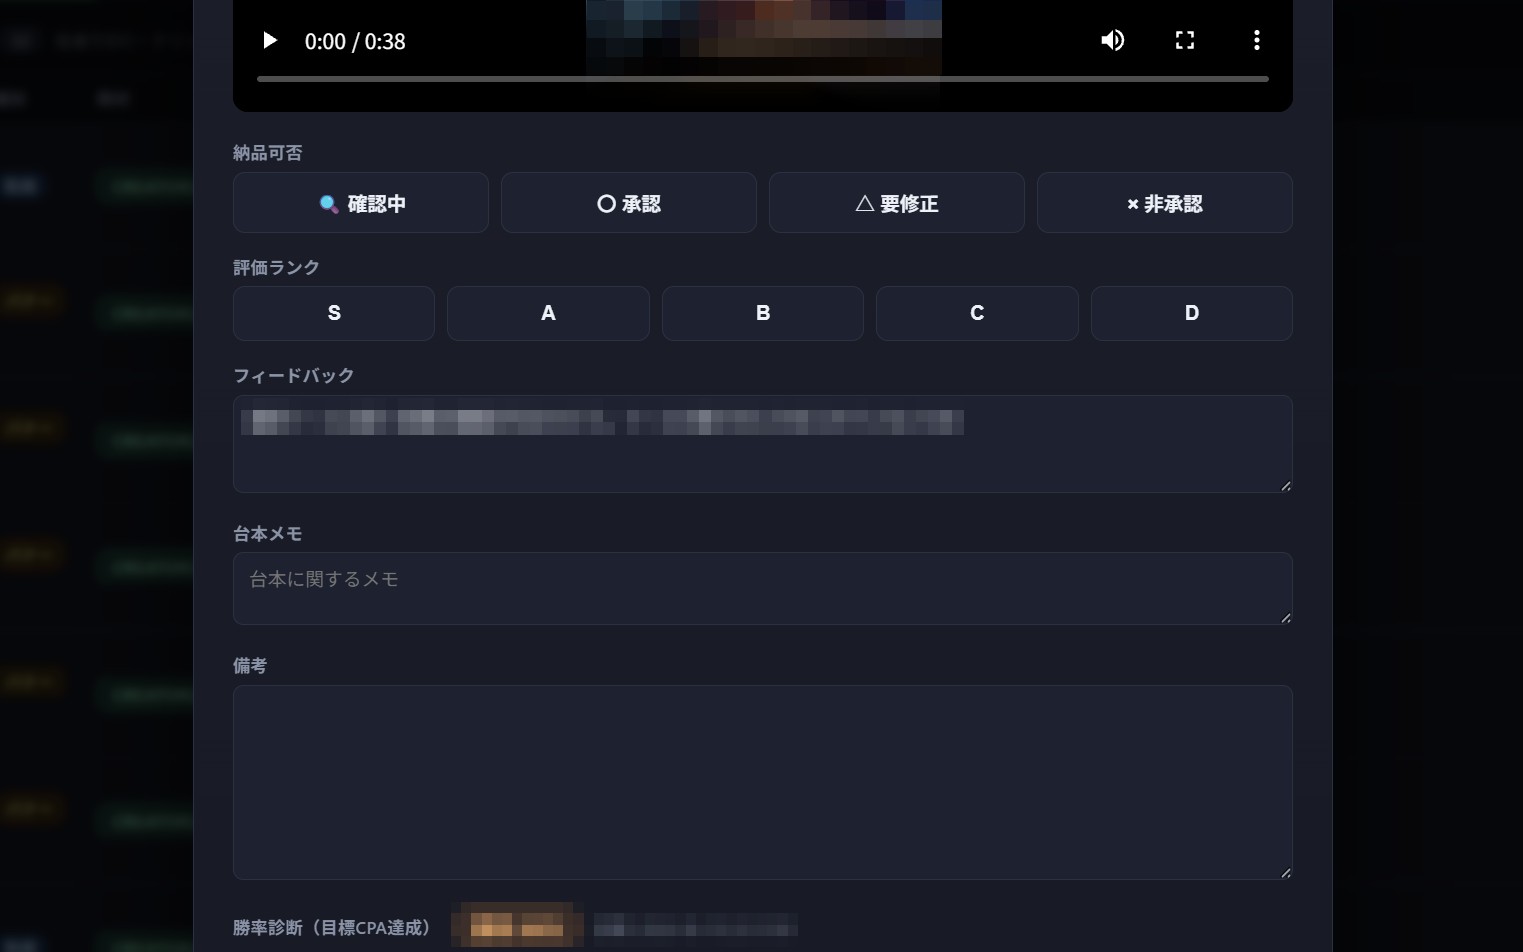Choose evaluation rank B
The image size is (1523, 952).
click(x=763, y=313)
